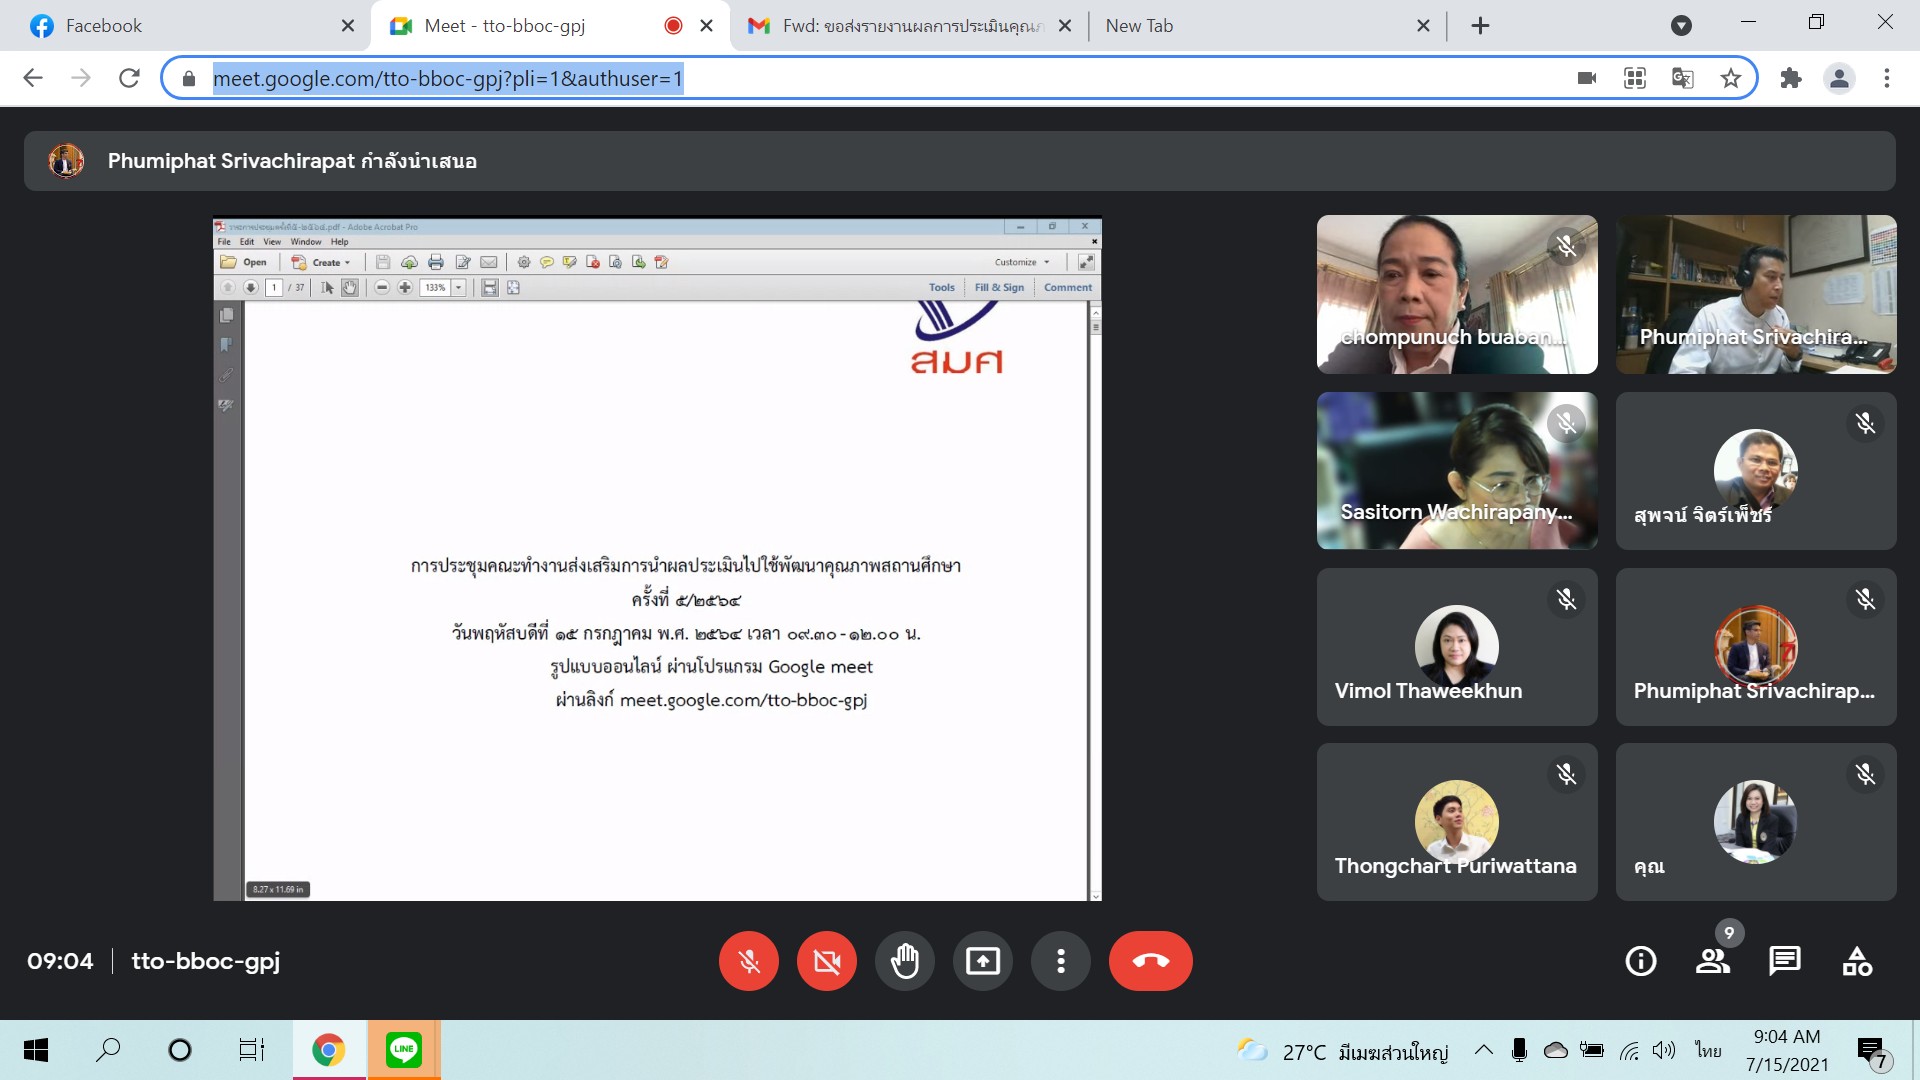Open more options three-dot menu in Meet
This screenshot has height=1080, width=1920.
pos(1061,961)
